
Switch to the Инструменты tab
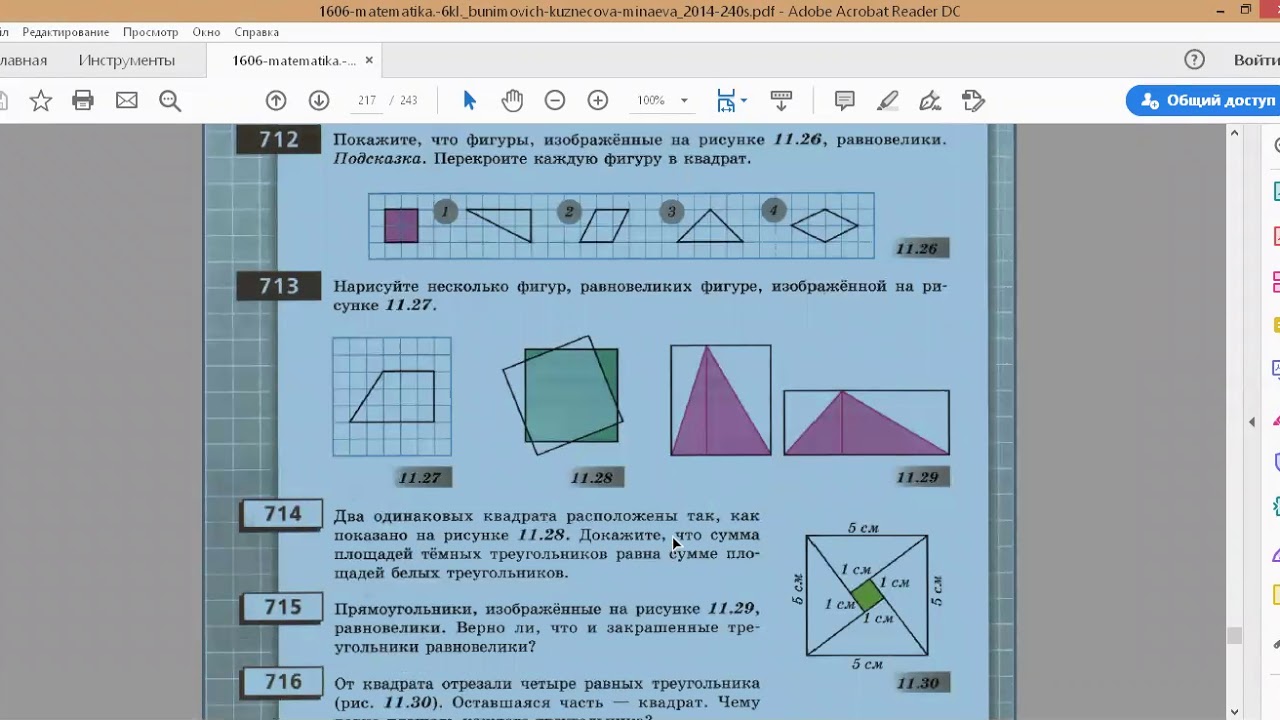click(127, 60)
